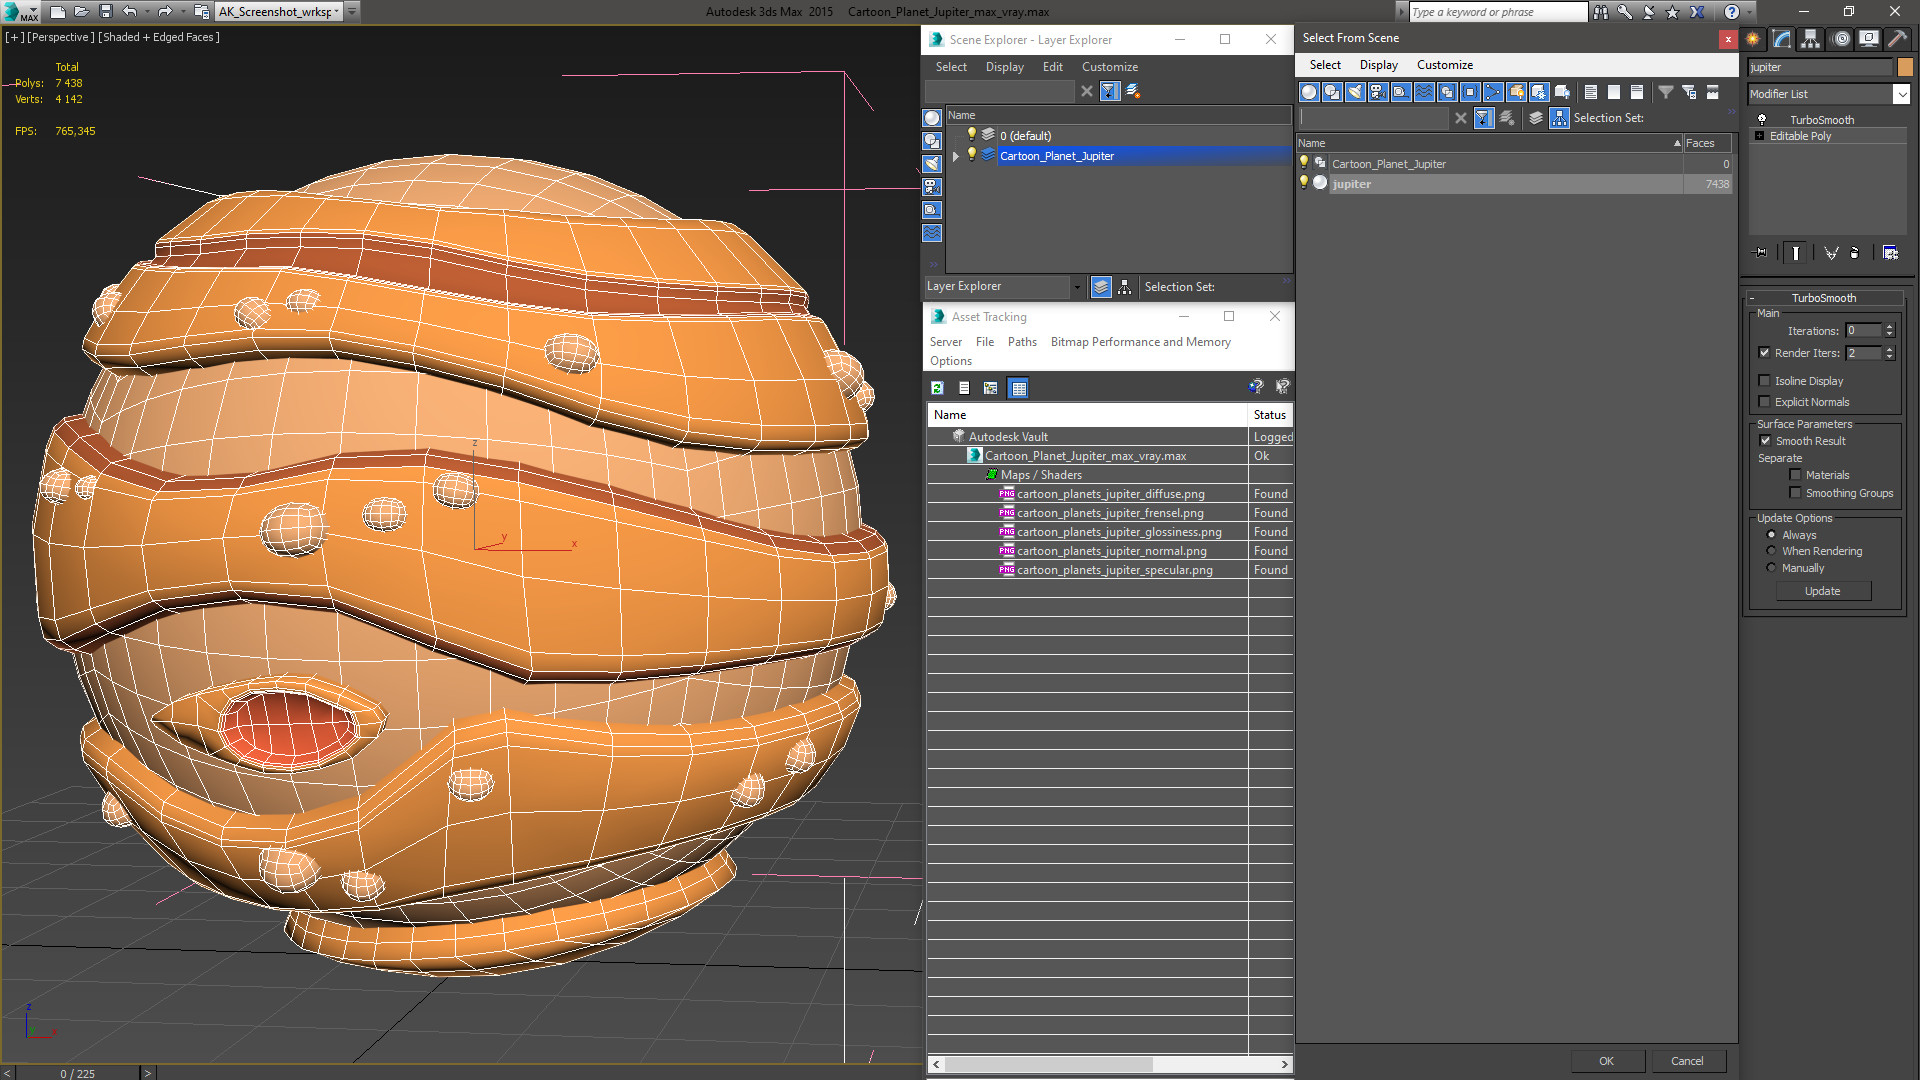
Task: Expand the Editable Poly modifier entry
Action: click(x=1759, y=136)
